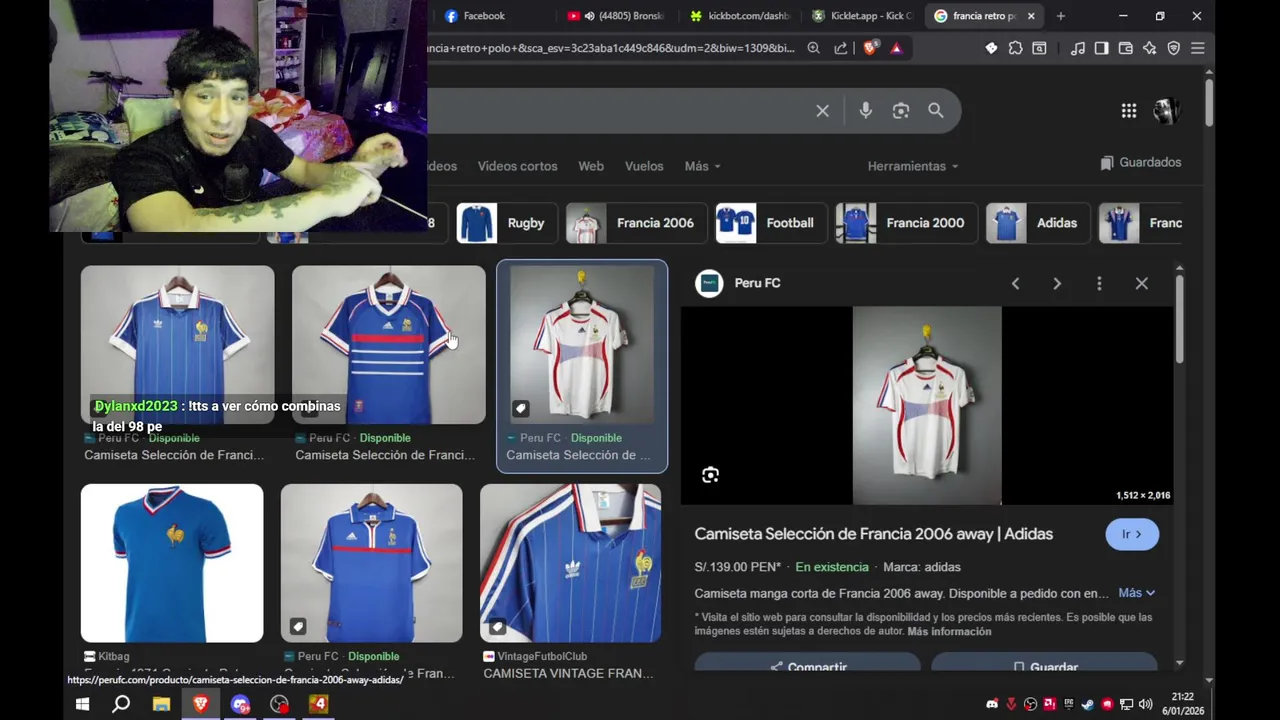
Task: Close the francia retro Google tab
Action: (x=1031, y=16)
